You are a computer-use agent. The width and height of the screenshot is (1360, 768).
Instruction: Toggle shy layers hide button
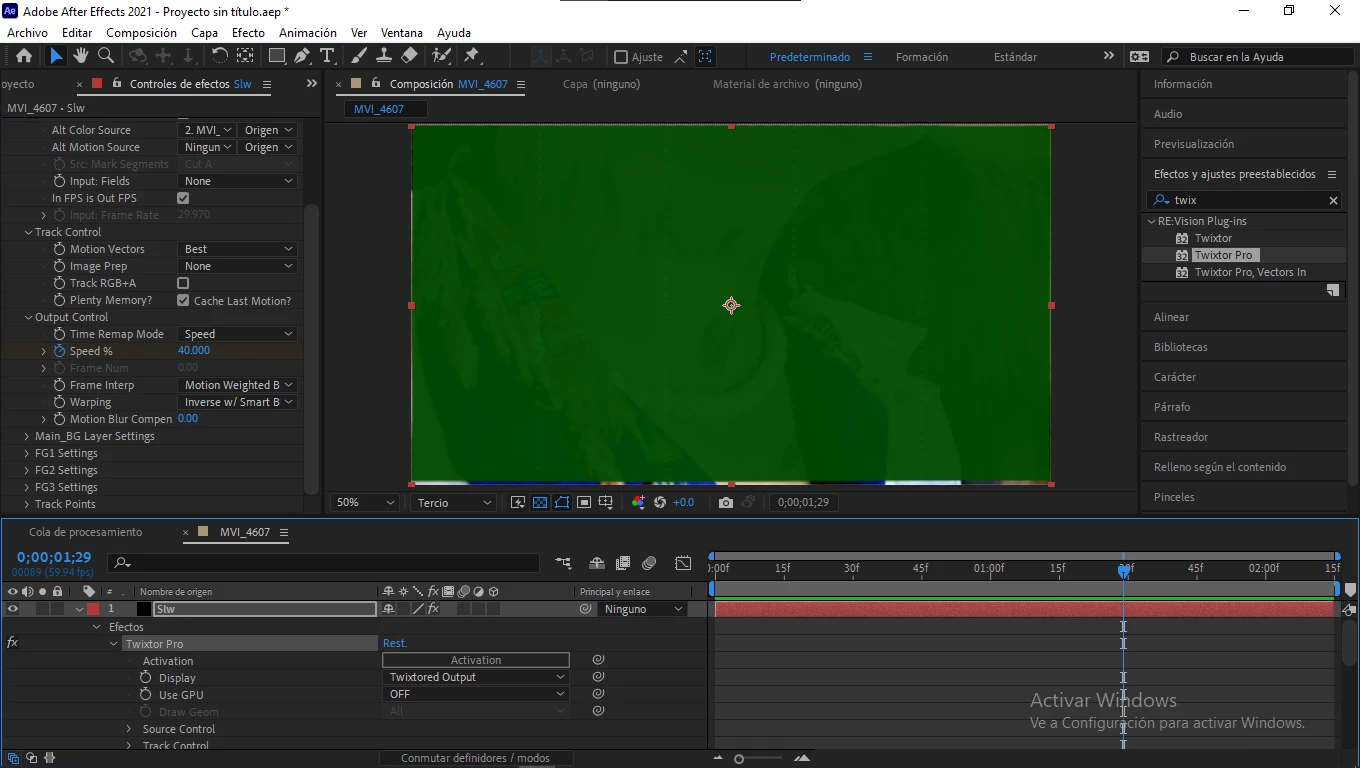597,563
